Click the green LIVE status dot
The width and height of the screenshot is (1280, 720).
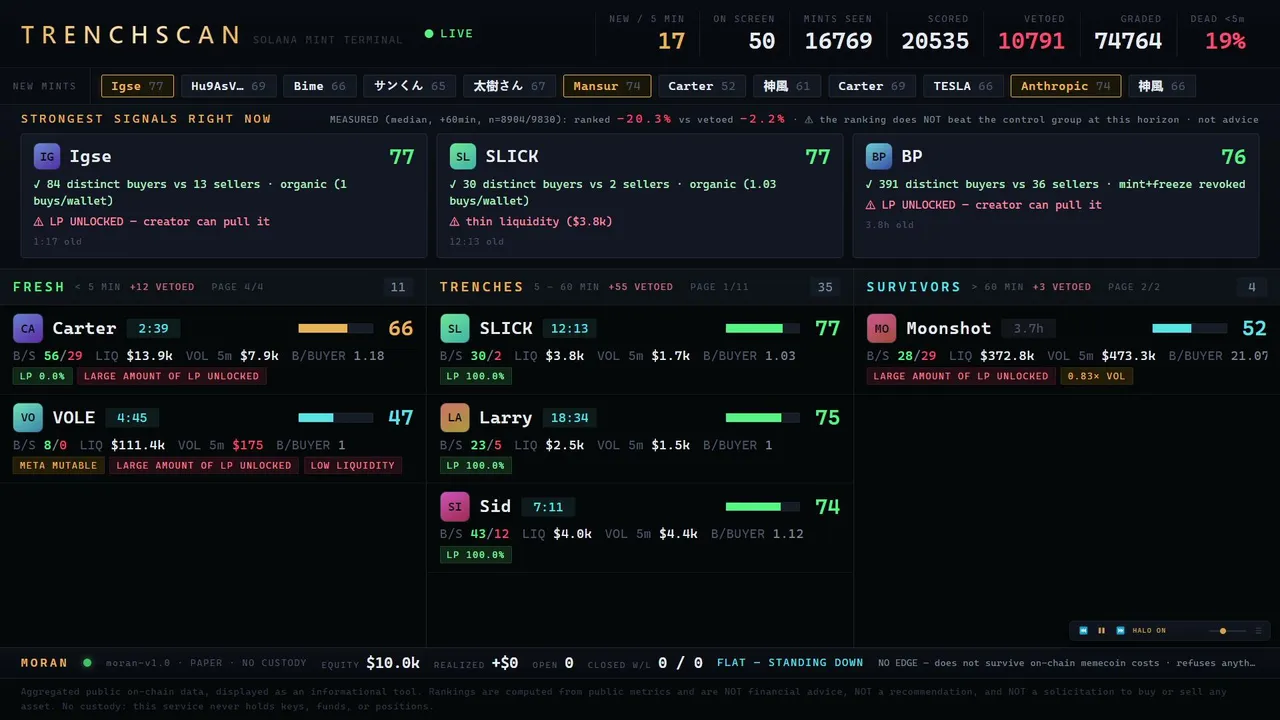click(x=429, y=34)
